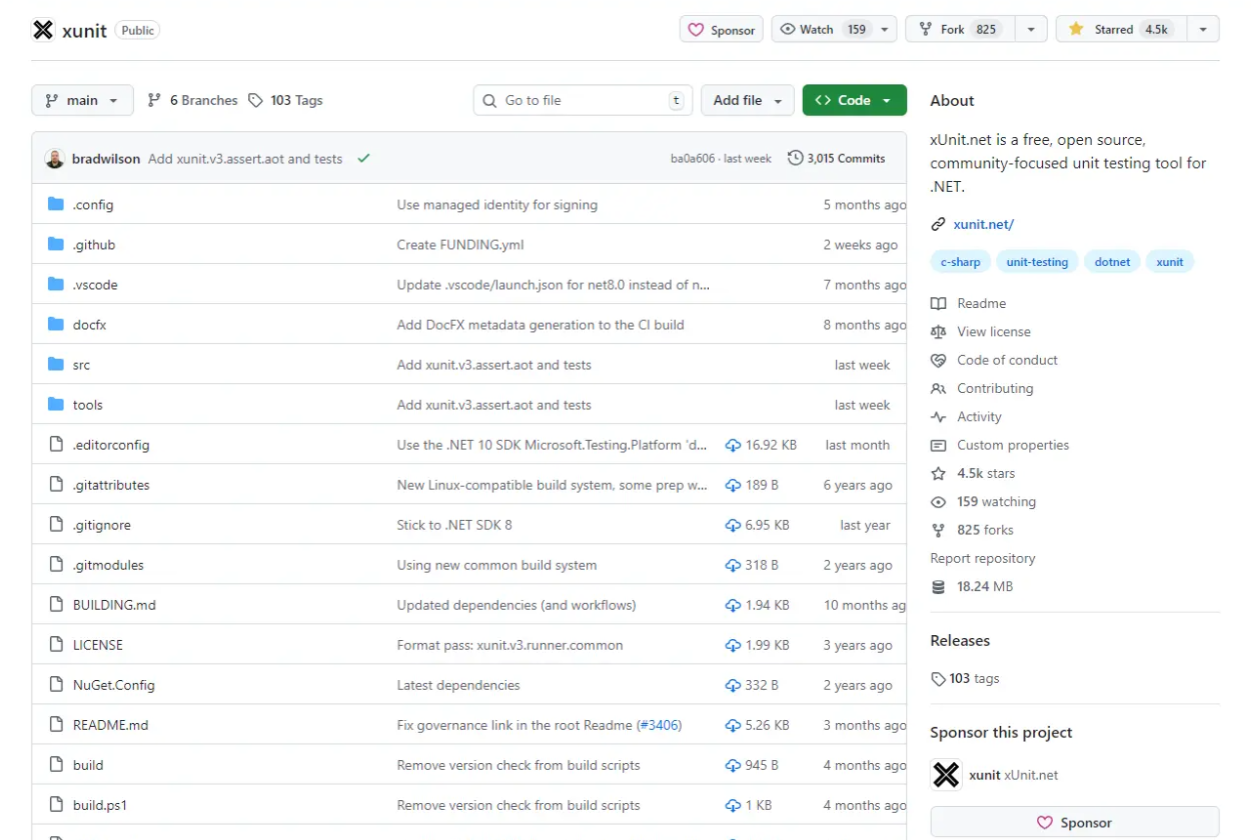Click the src folder icon
Image resolution: width=1251 pixels, height=840 pixels.
pos(56,365)
